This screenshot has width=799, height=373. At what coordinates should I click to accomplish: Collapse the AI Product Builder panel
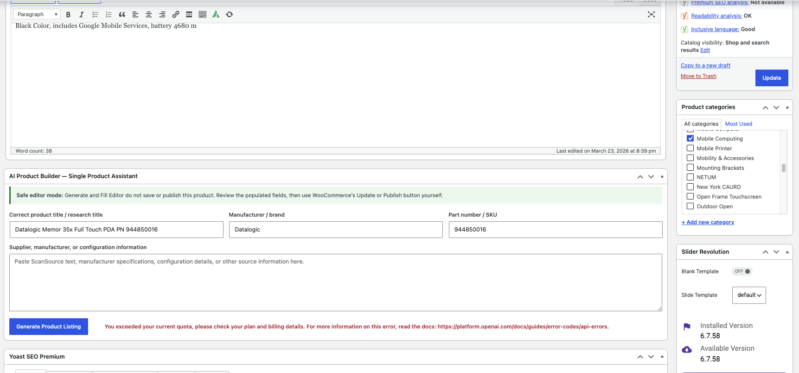[662, 176]
